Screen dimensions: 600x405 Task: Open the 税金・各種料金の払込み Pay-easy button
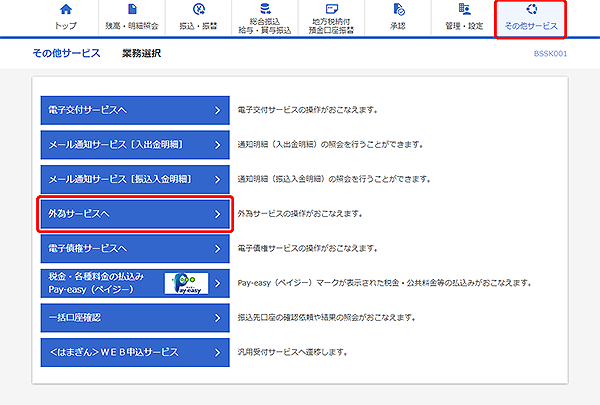point(135,283)
